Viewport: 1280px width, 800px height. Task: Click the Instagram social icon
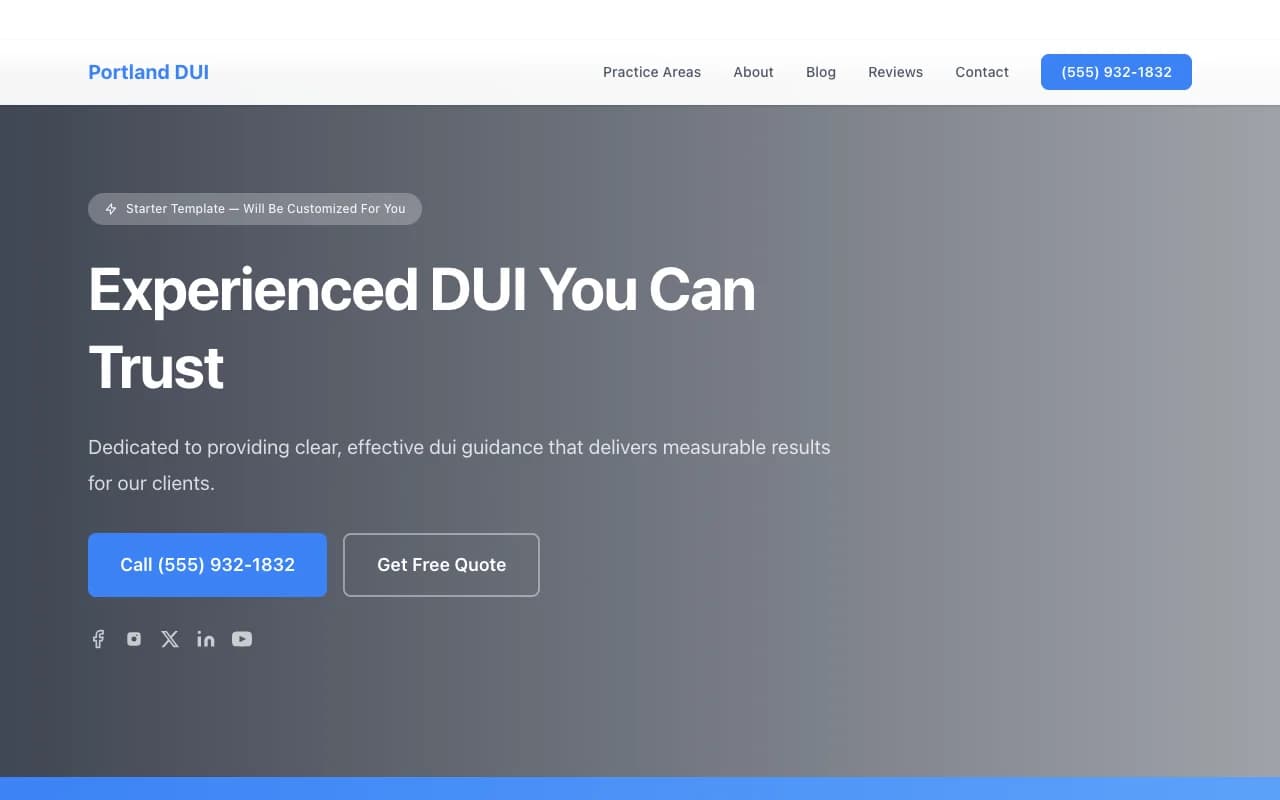(134, 639)
